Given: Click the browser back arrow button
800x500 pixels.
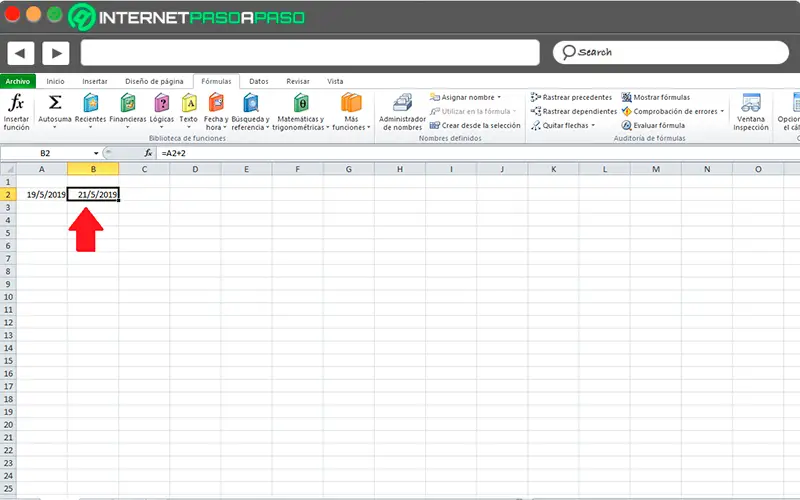Looking at the screenshot, I should click(21, 53).
